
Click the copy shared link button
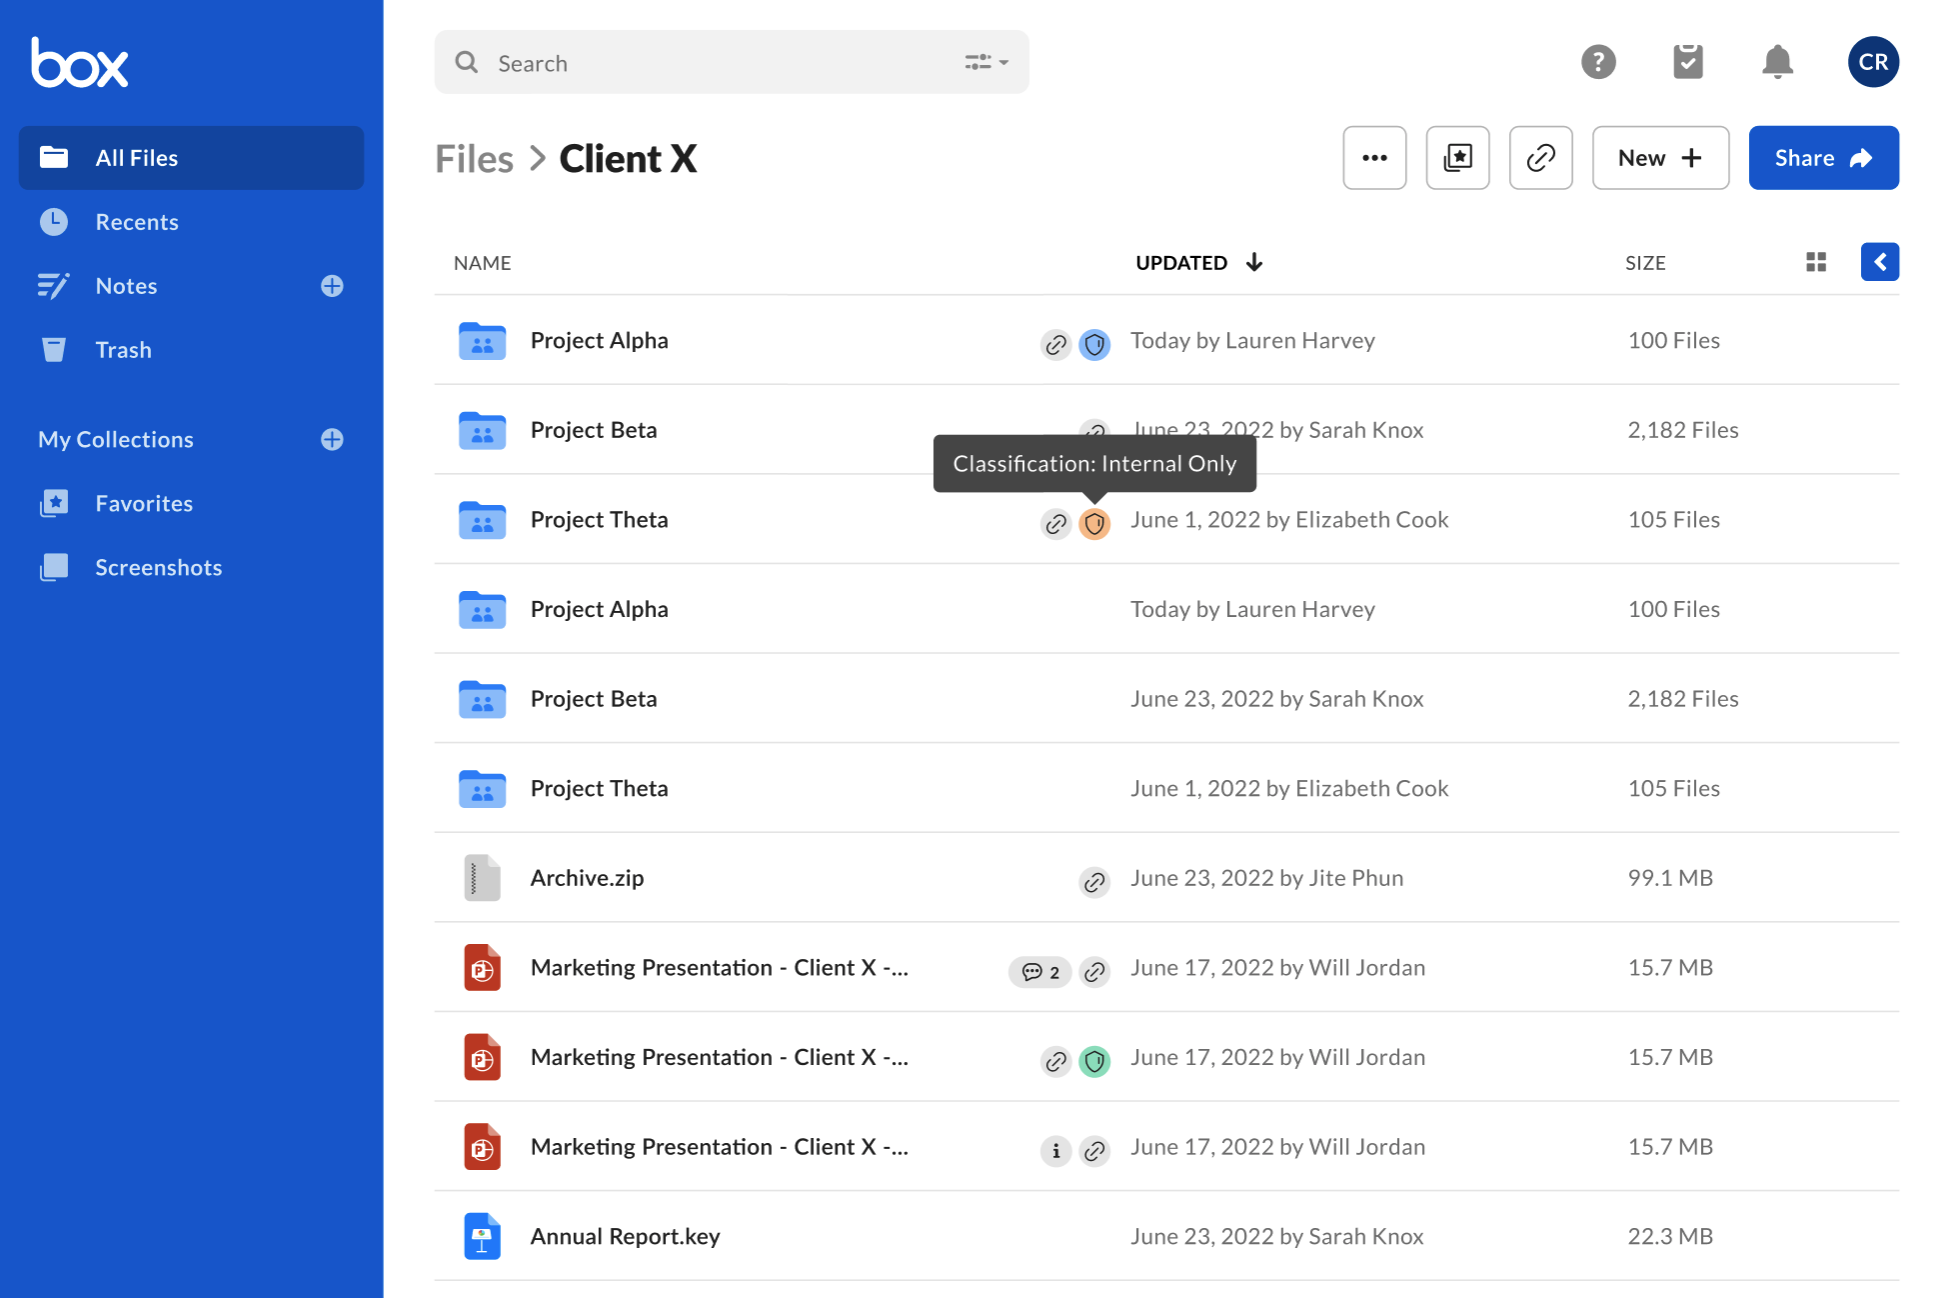[x=1540, y=158]
